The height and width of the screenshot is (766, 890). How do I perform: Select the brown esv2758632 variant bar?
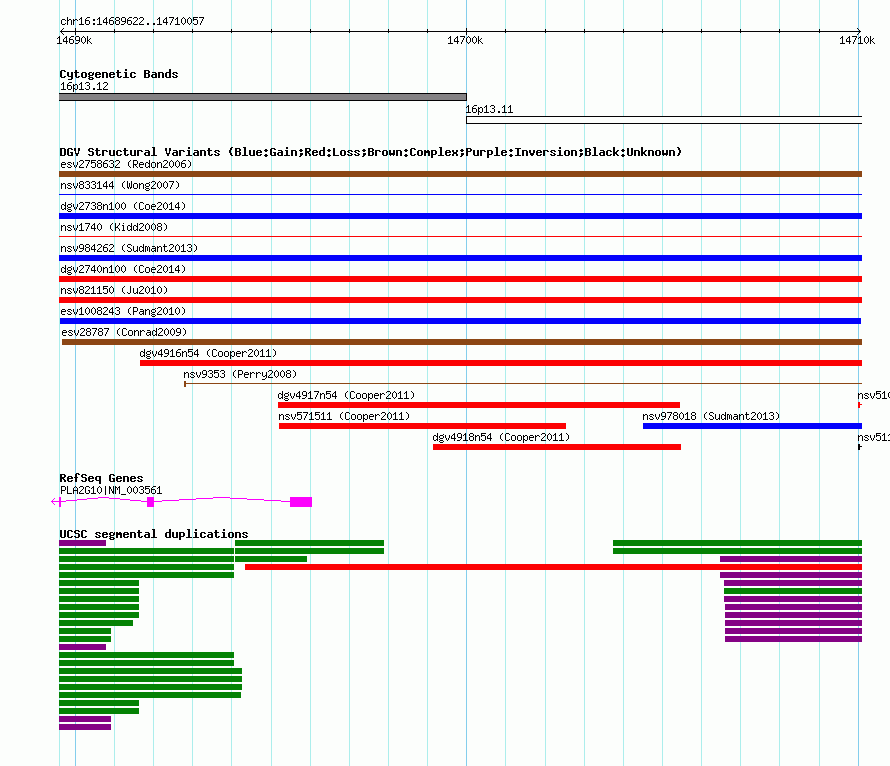point(460,174)
